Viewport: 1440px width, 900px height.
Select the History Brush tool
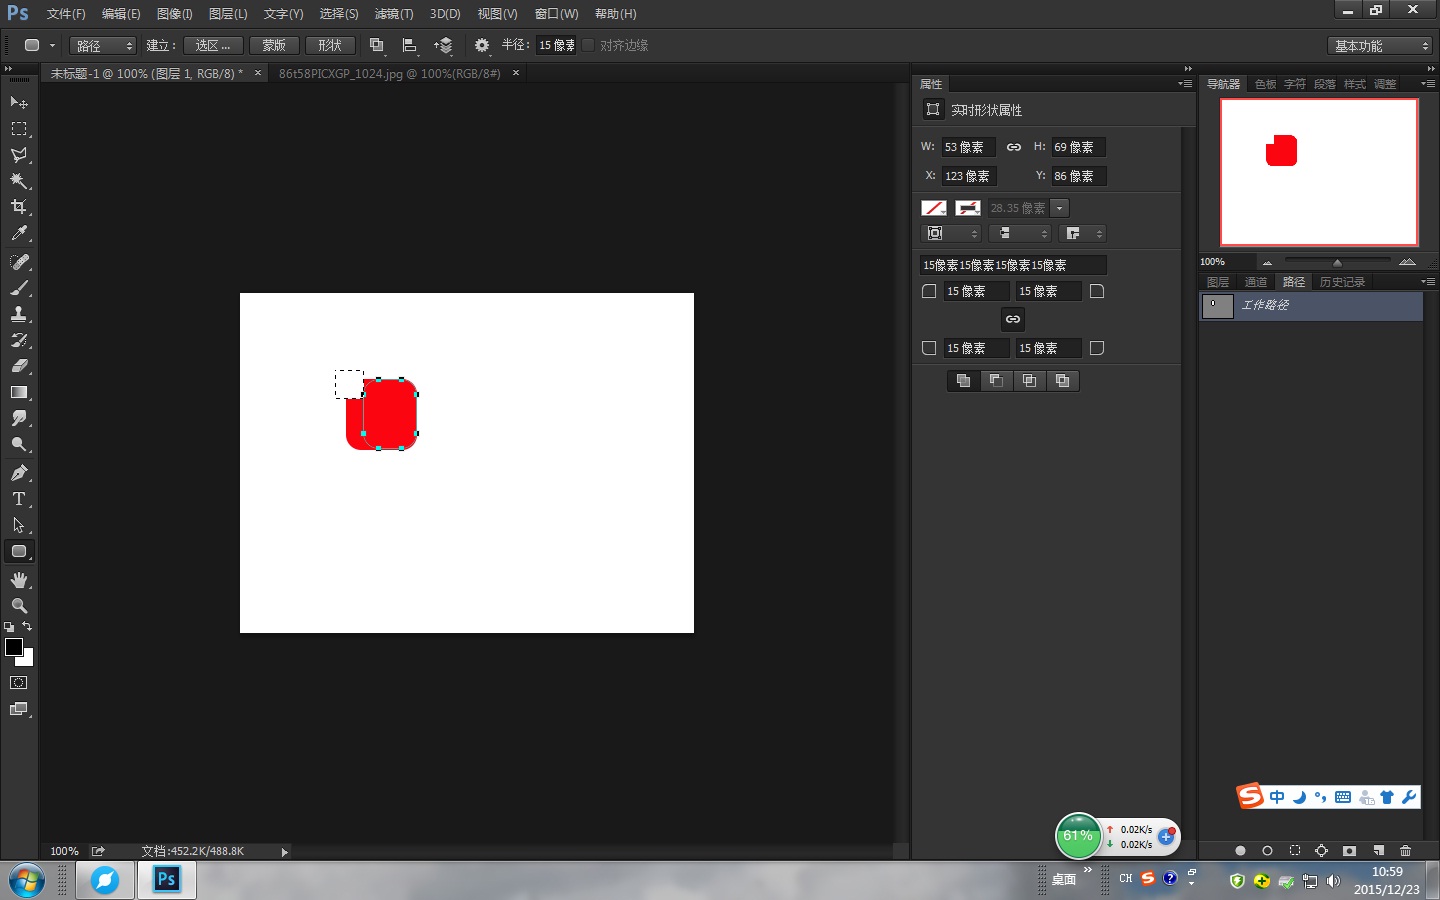point(19,340)
